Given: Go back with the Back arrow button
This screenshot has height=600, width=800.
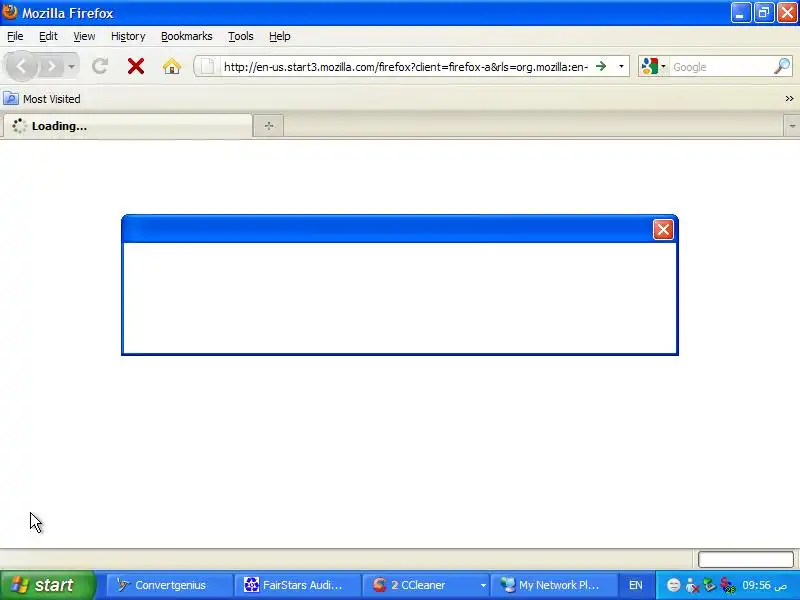Looking at the screenshot, I should click(21, 66).
